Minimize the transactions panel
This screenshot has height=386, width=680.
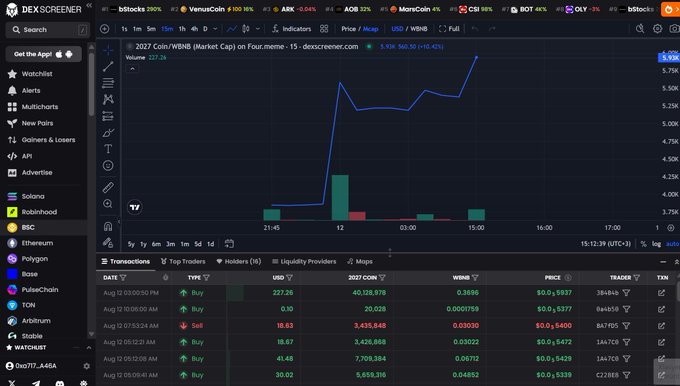click(663, 262)
